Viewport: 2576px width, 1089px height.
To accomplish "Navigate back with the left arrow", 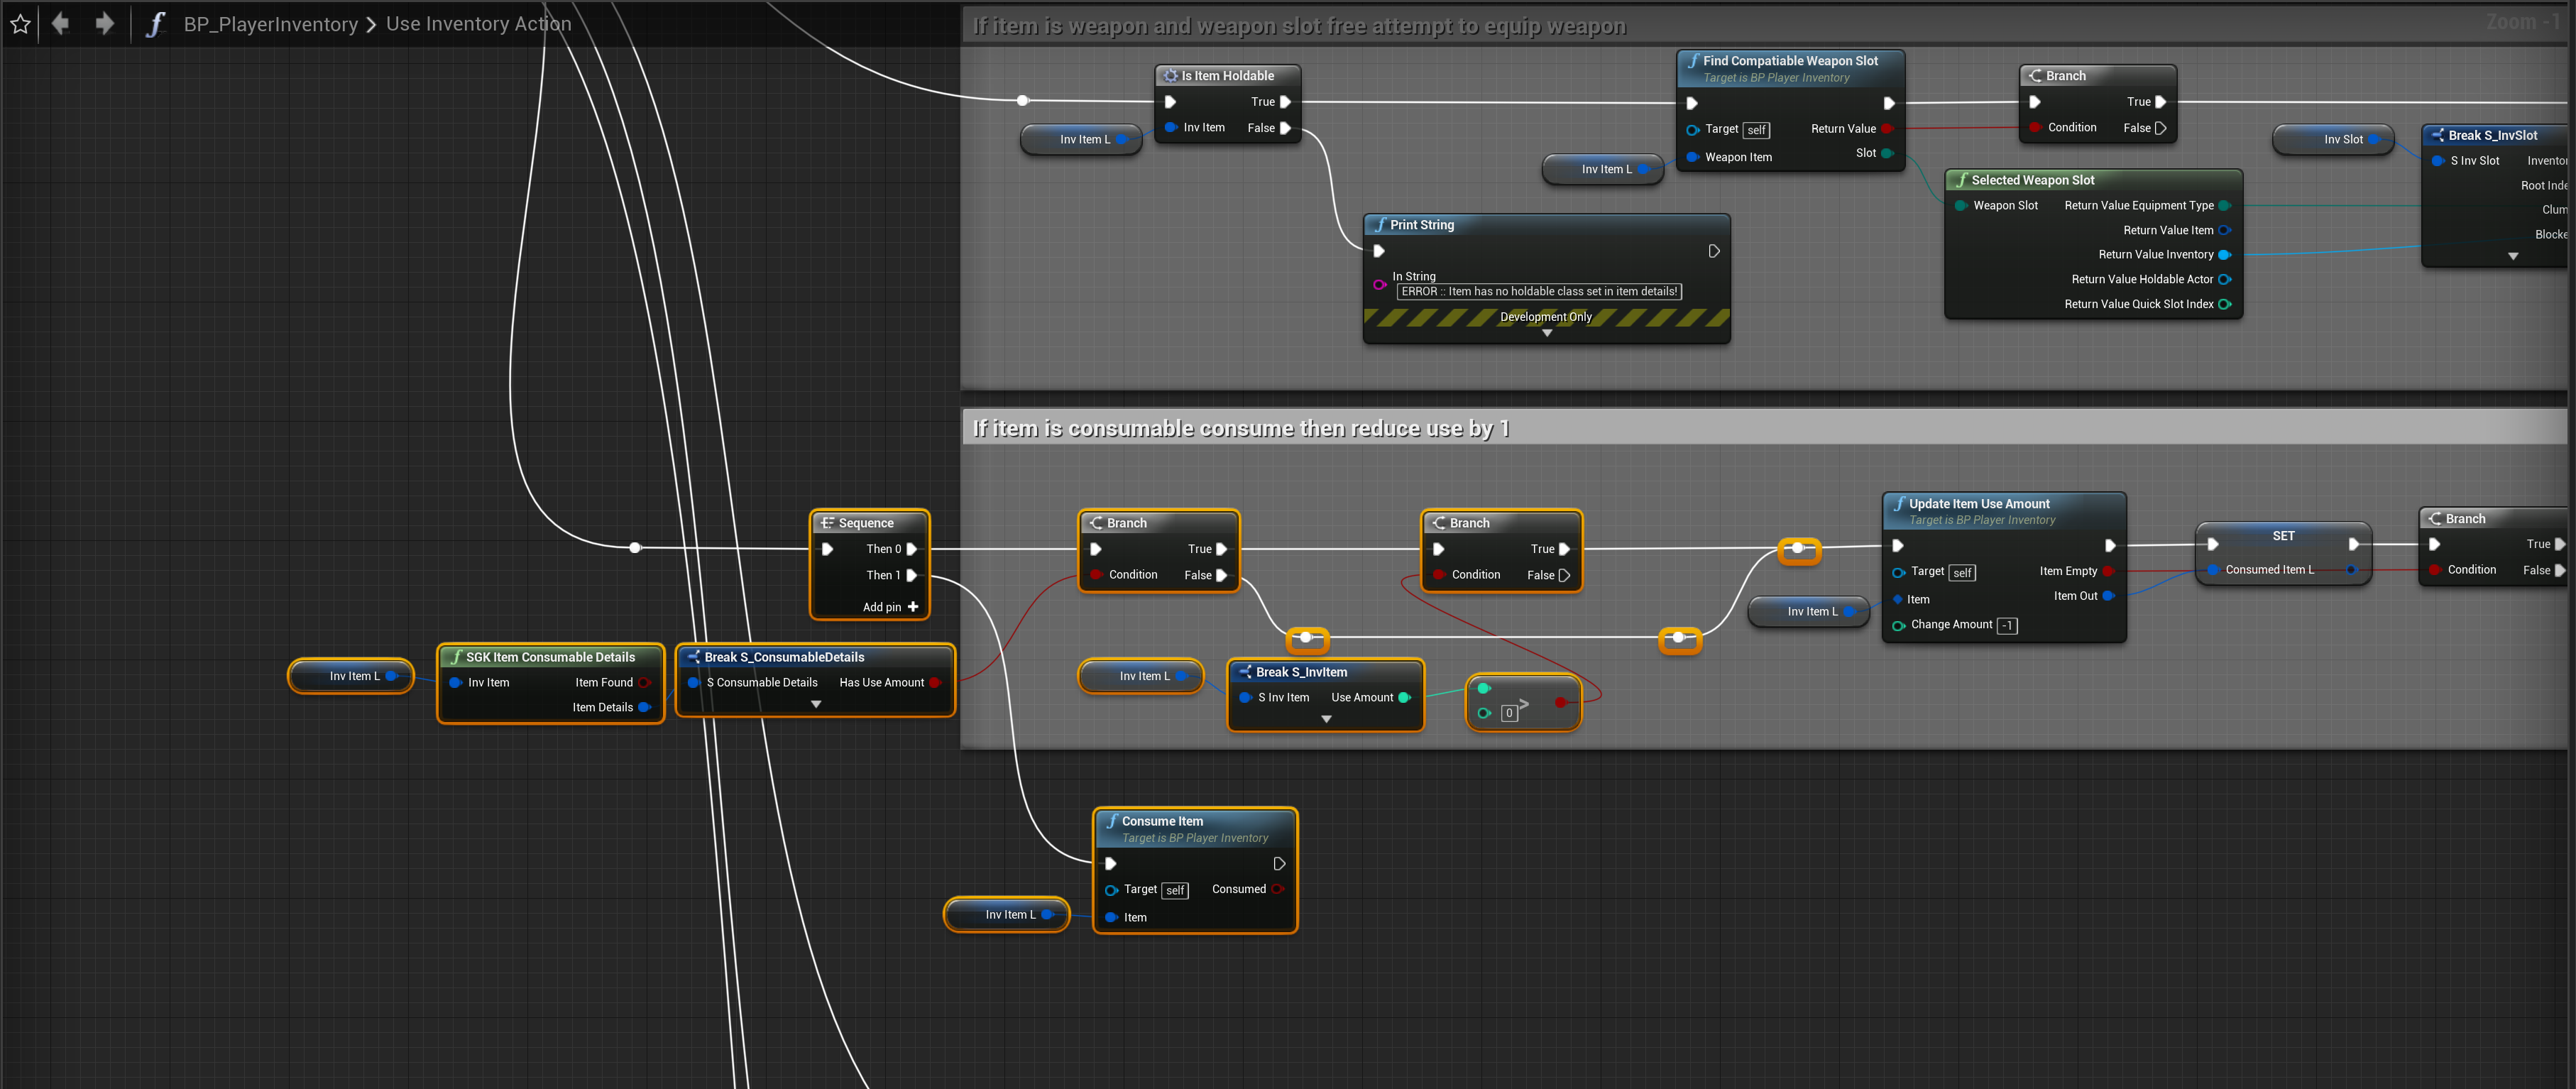I will (60, 23).
